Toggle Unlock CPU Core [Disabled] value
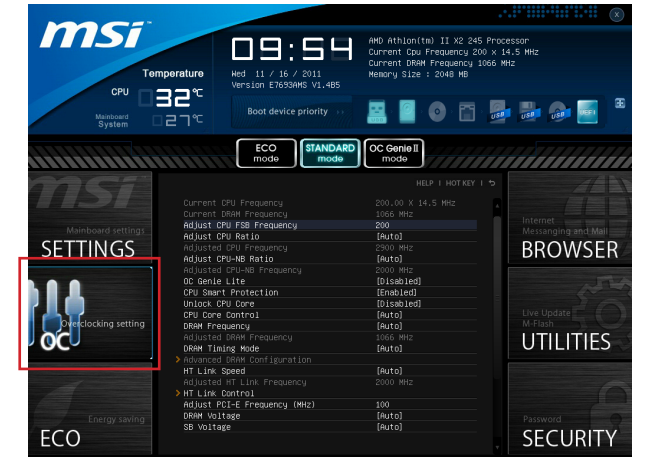Viewport: 660px width, 474px height. [x=398, y=304]
